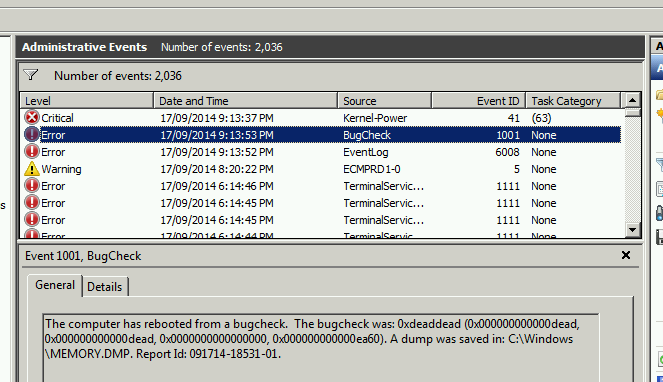Click event ID 6008 cell
The width and height of the screenshot is (663, 382).
(507, 152)
